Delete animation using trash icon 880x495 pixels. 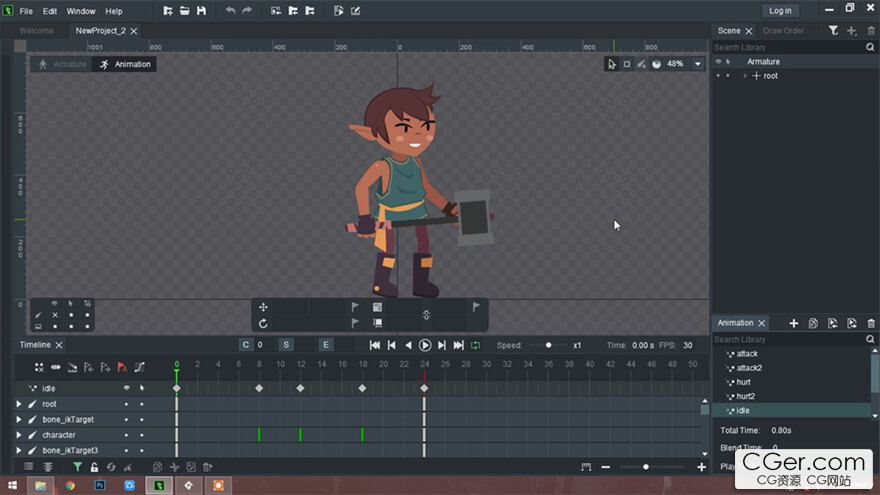click(x=871, y=323)
